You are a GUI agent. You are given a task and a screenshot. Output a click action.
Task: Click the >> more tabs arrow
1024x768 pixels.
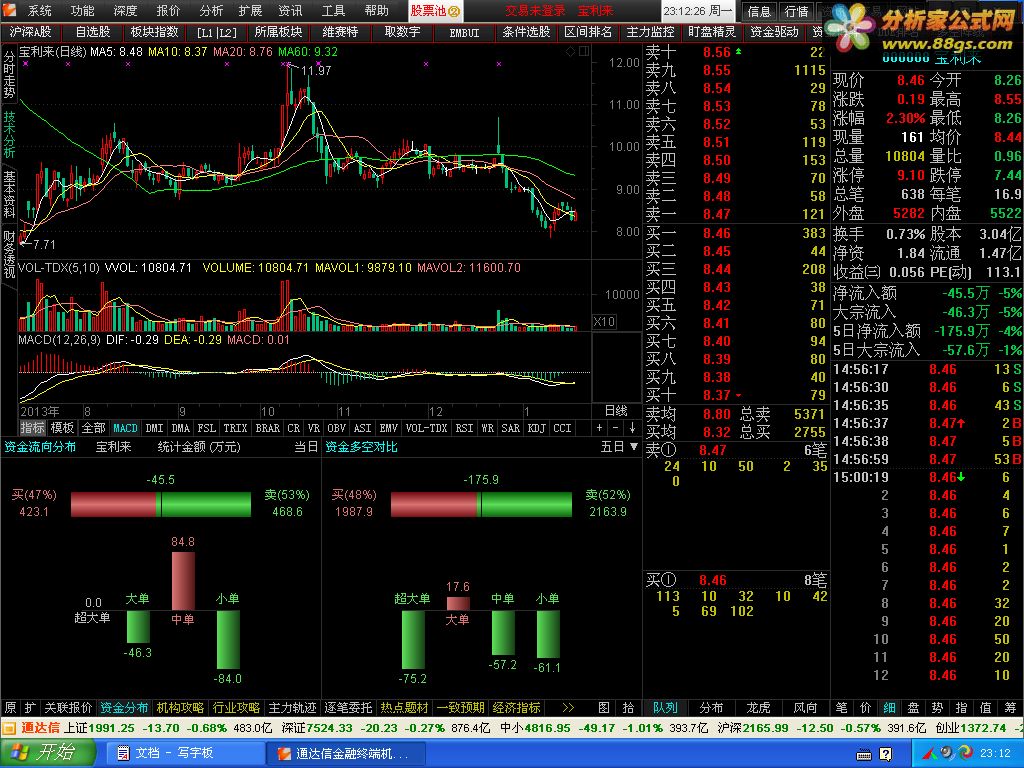tap(568, 707)
